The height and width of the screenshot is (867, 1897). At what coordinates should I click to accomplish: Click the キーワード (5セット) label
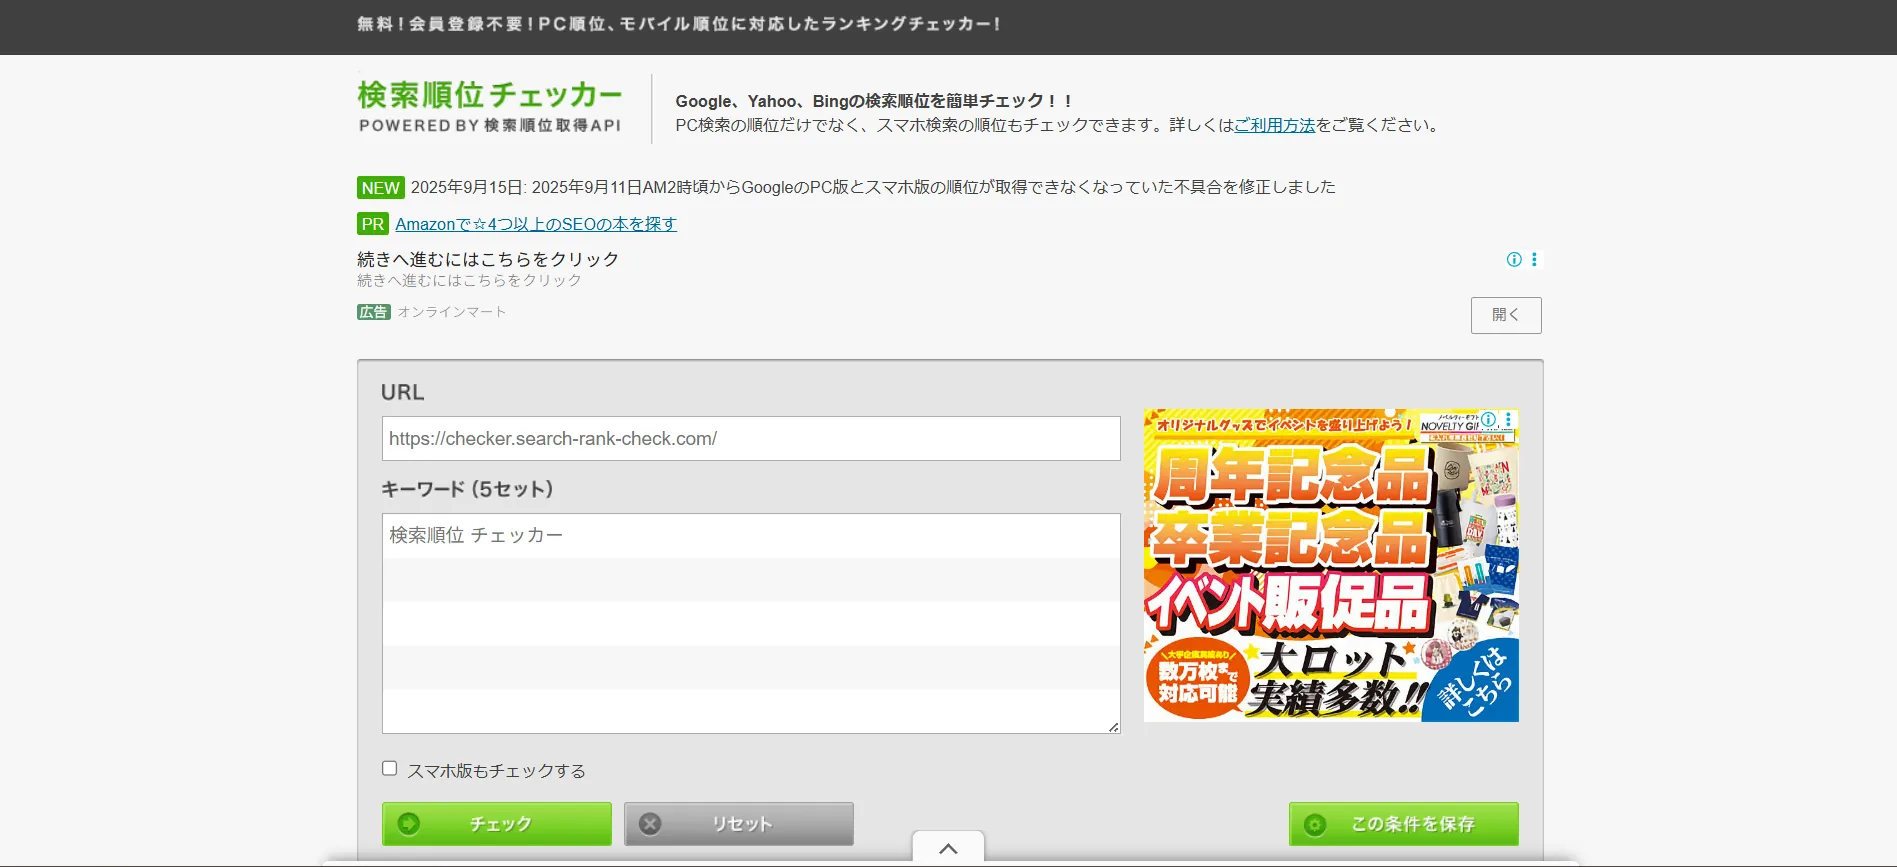pos(467,489)
